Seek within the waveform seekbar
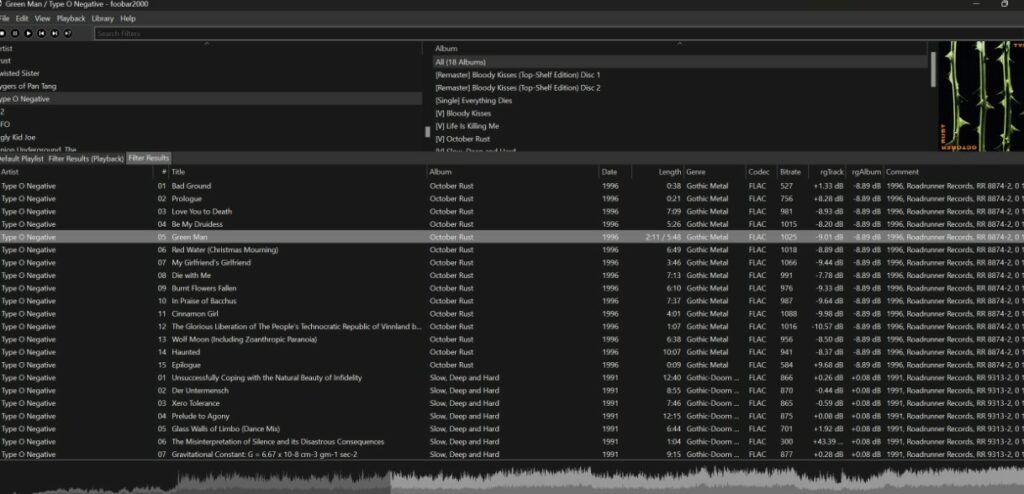 click(512, 478)
